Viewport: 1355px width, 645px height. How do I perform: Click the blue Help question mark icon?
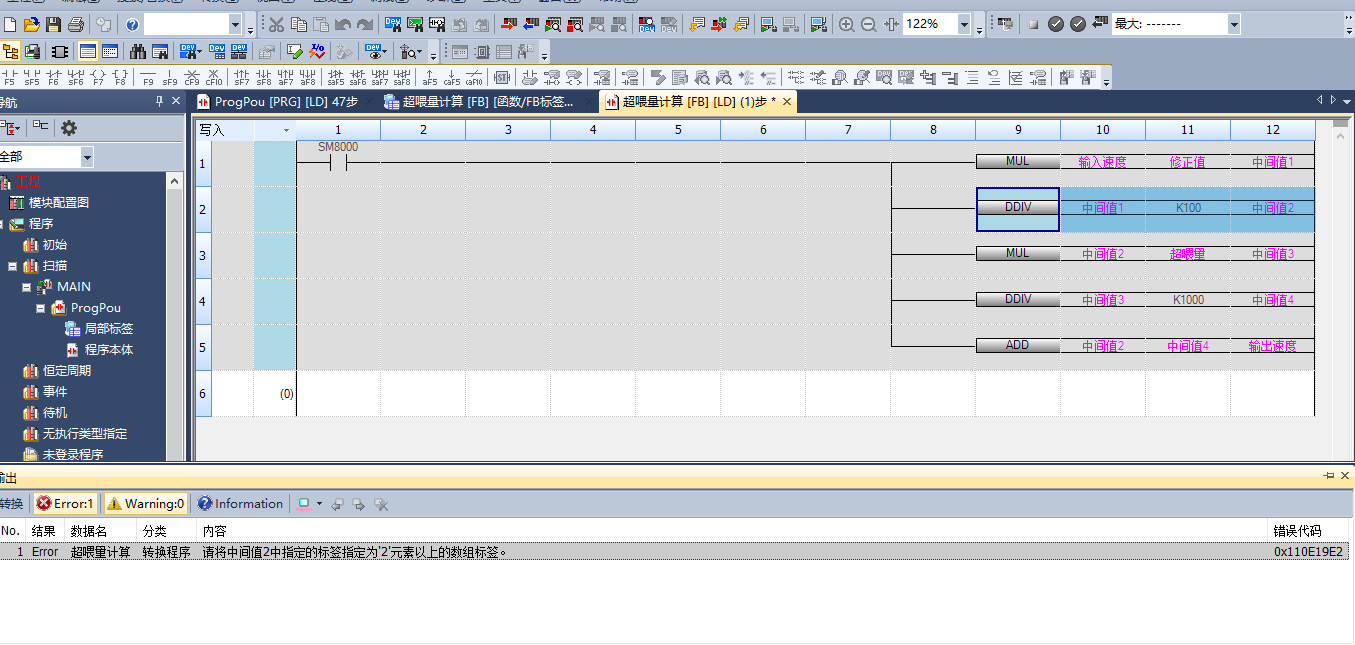(x=132, y=24)
